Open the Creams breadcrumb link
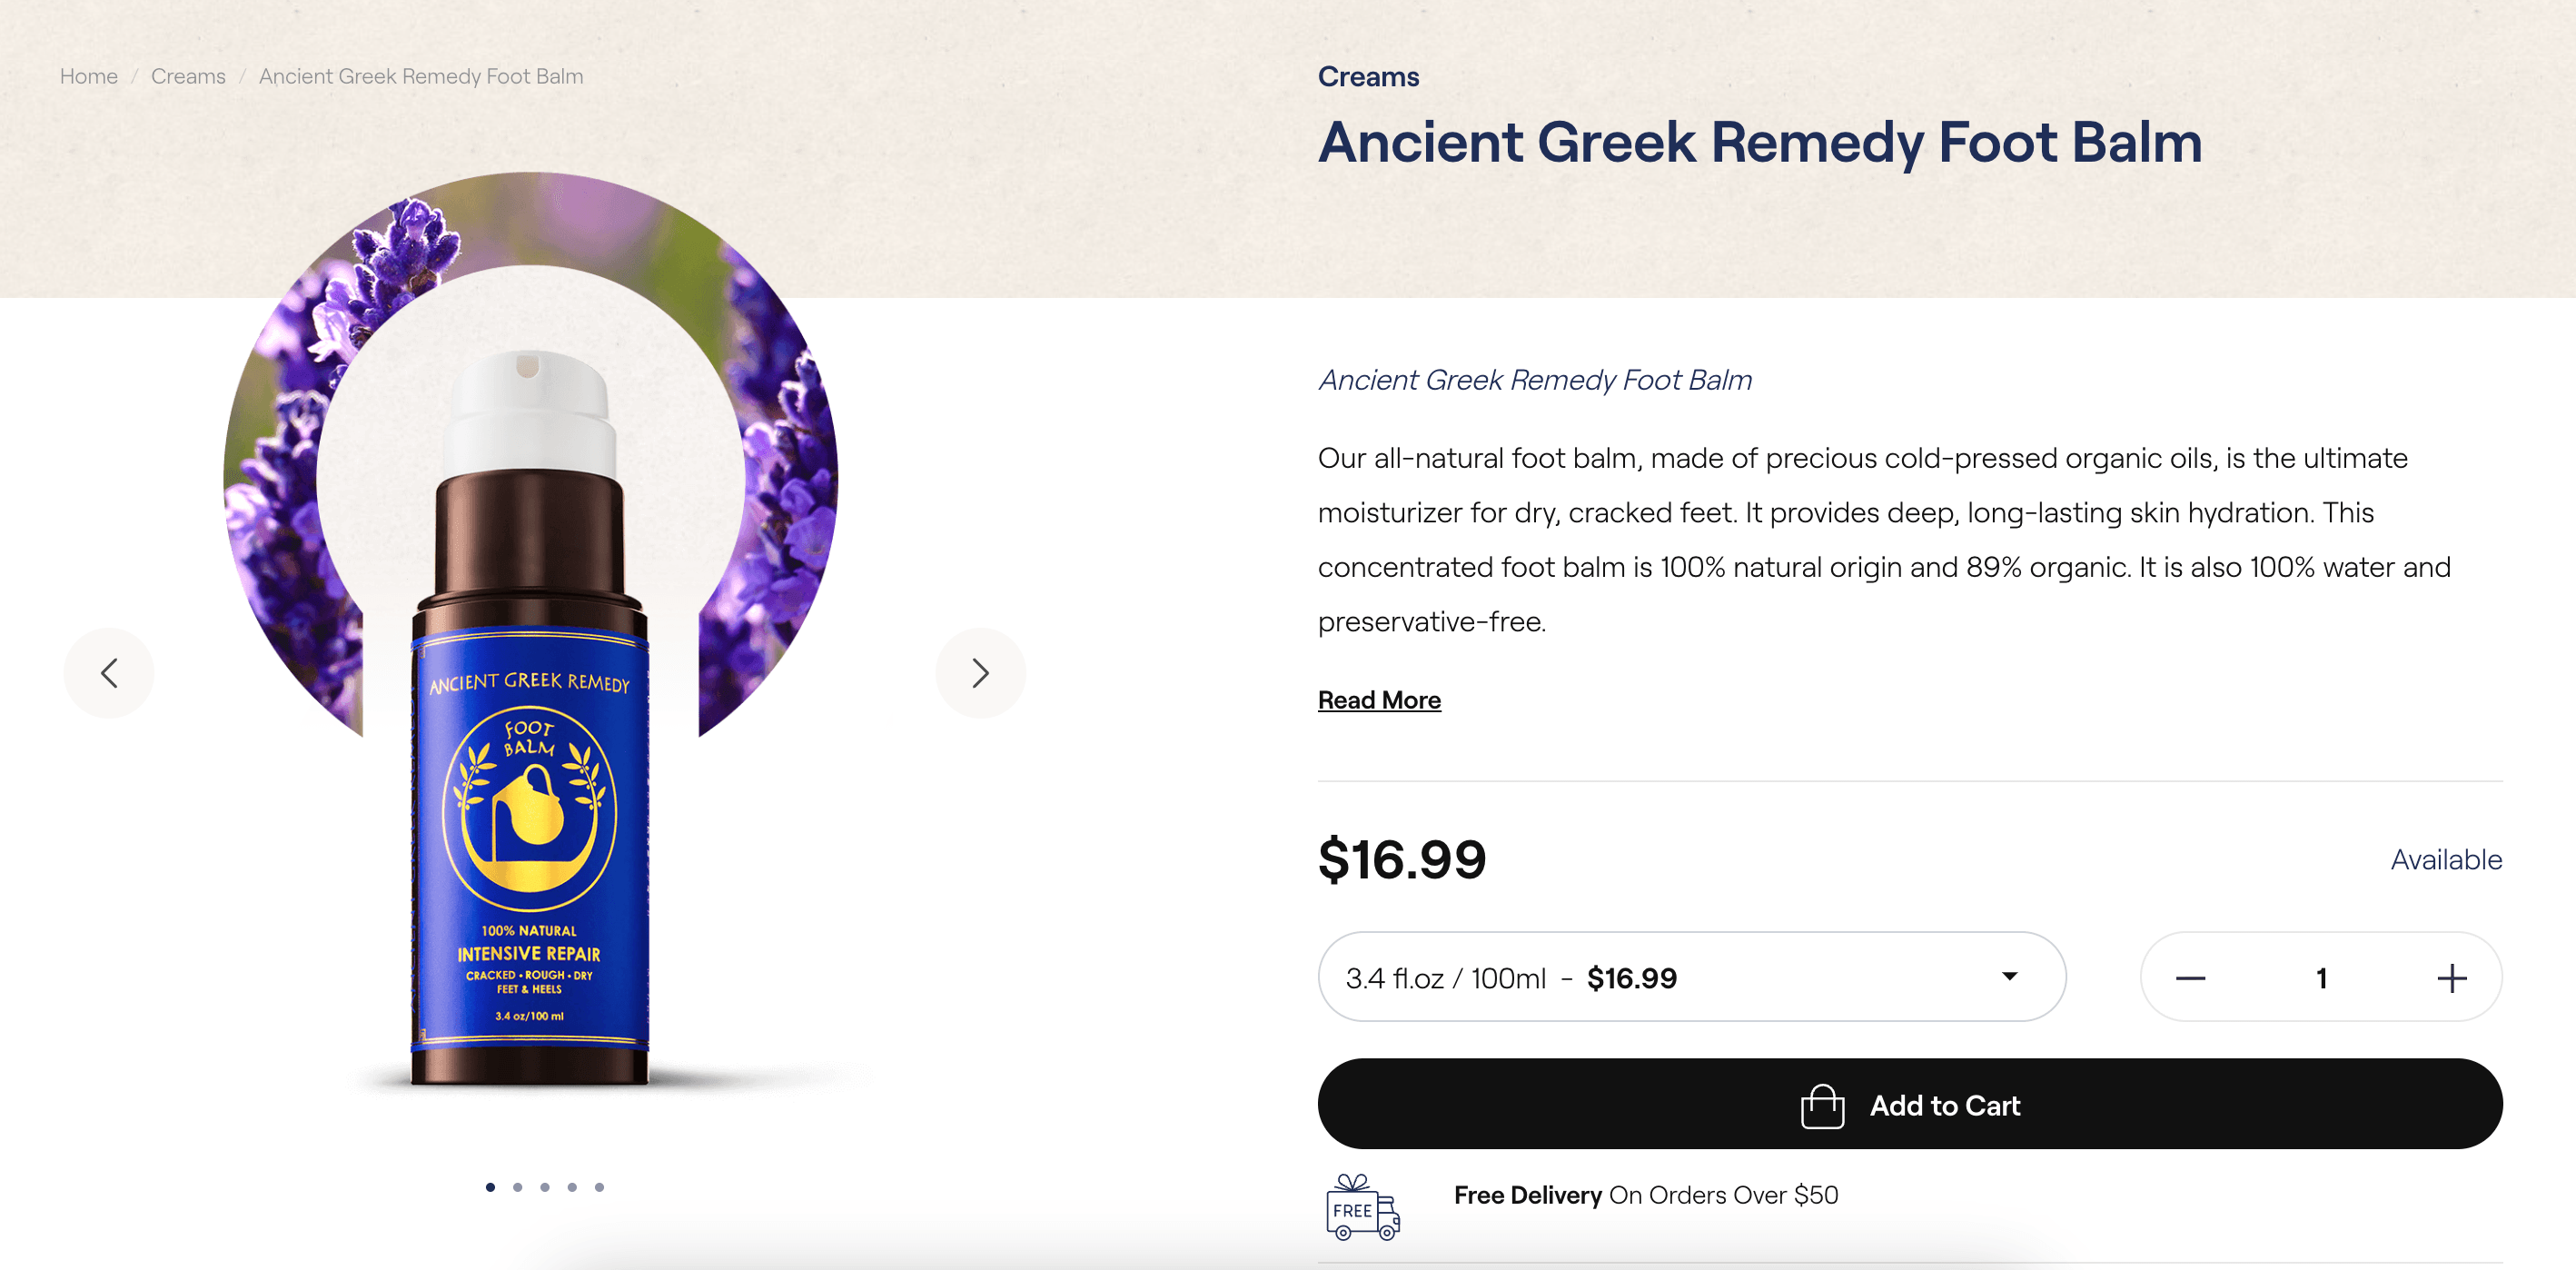Viewport: 2576px width, 1270px height. pyautogui.click(x=188, y=76)
